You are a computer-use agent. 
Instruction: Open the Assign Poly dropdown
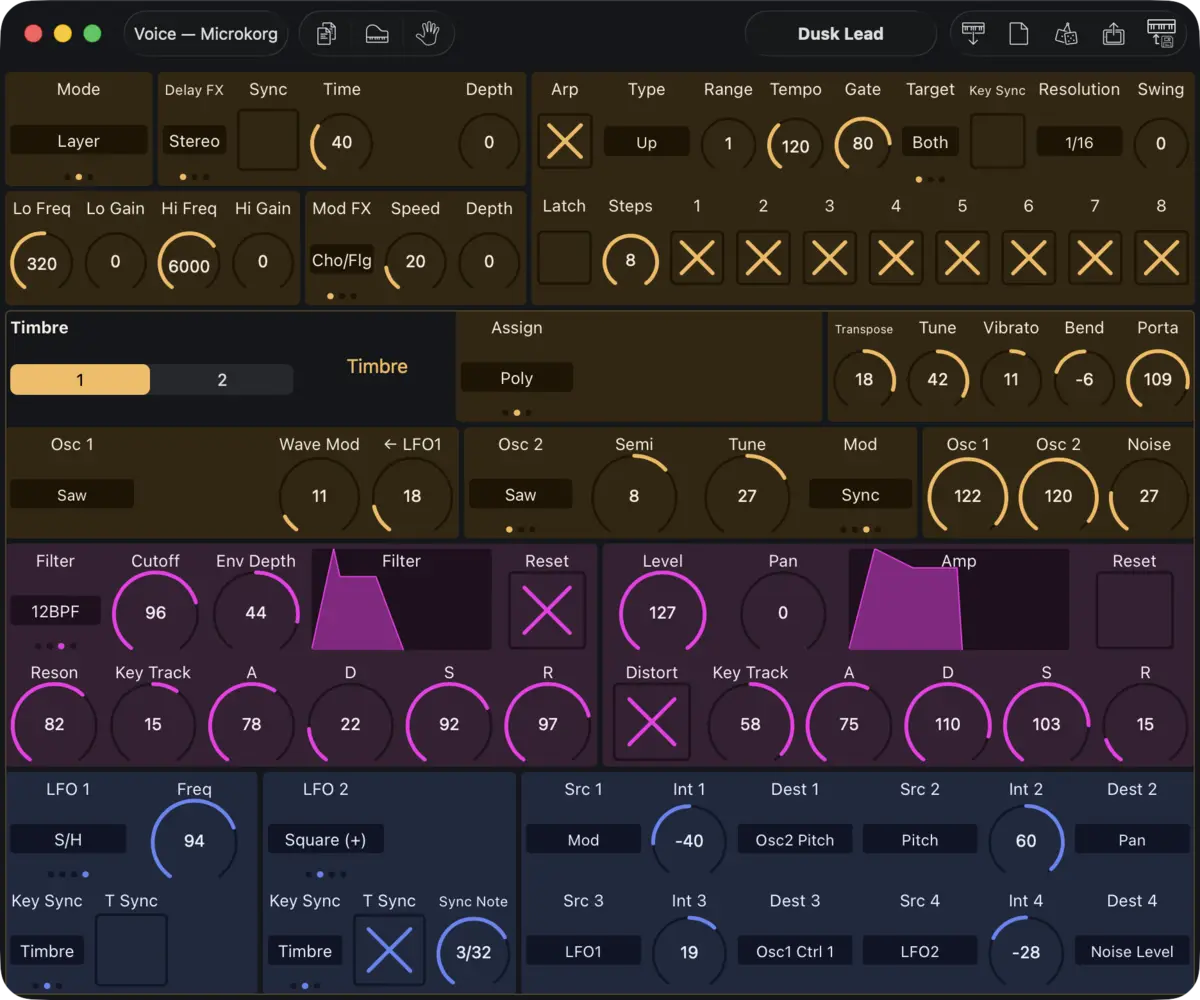(x=516, y=378)
